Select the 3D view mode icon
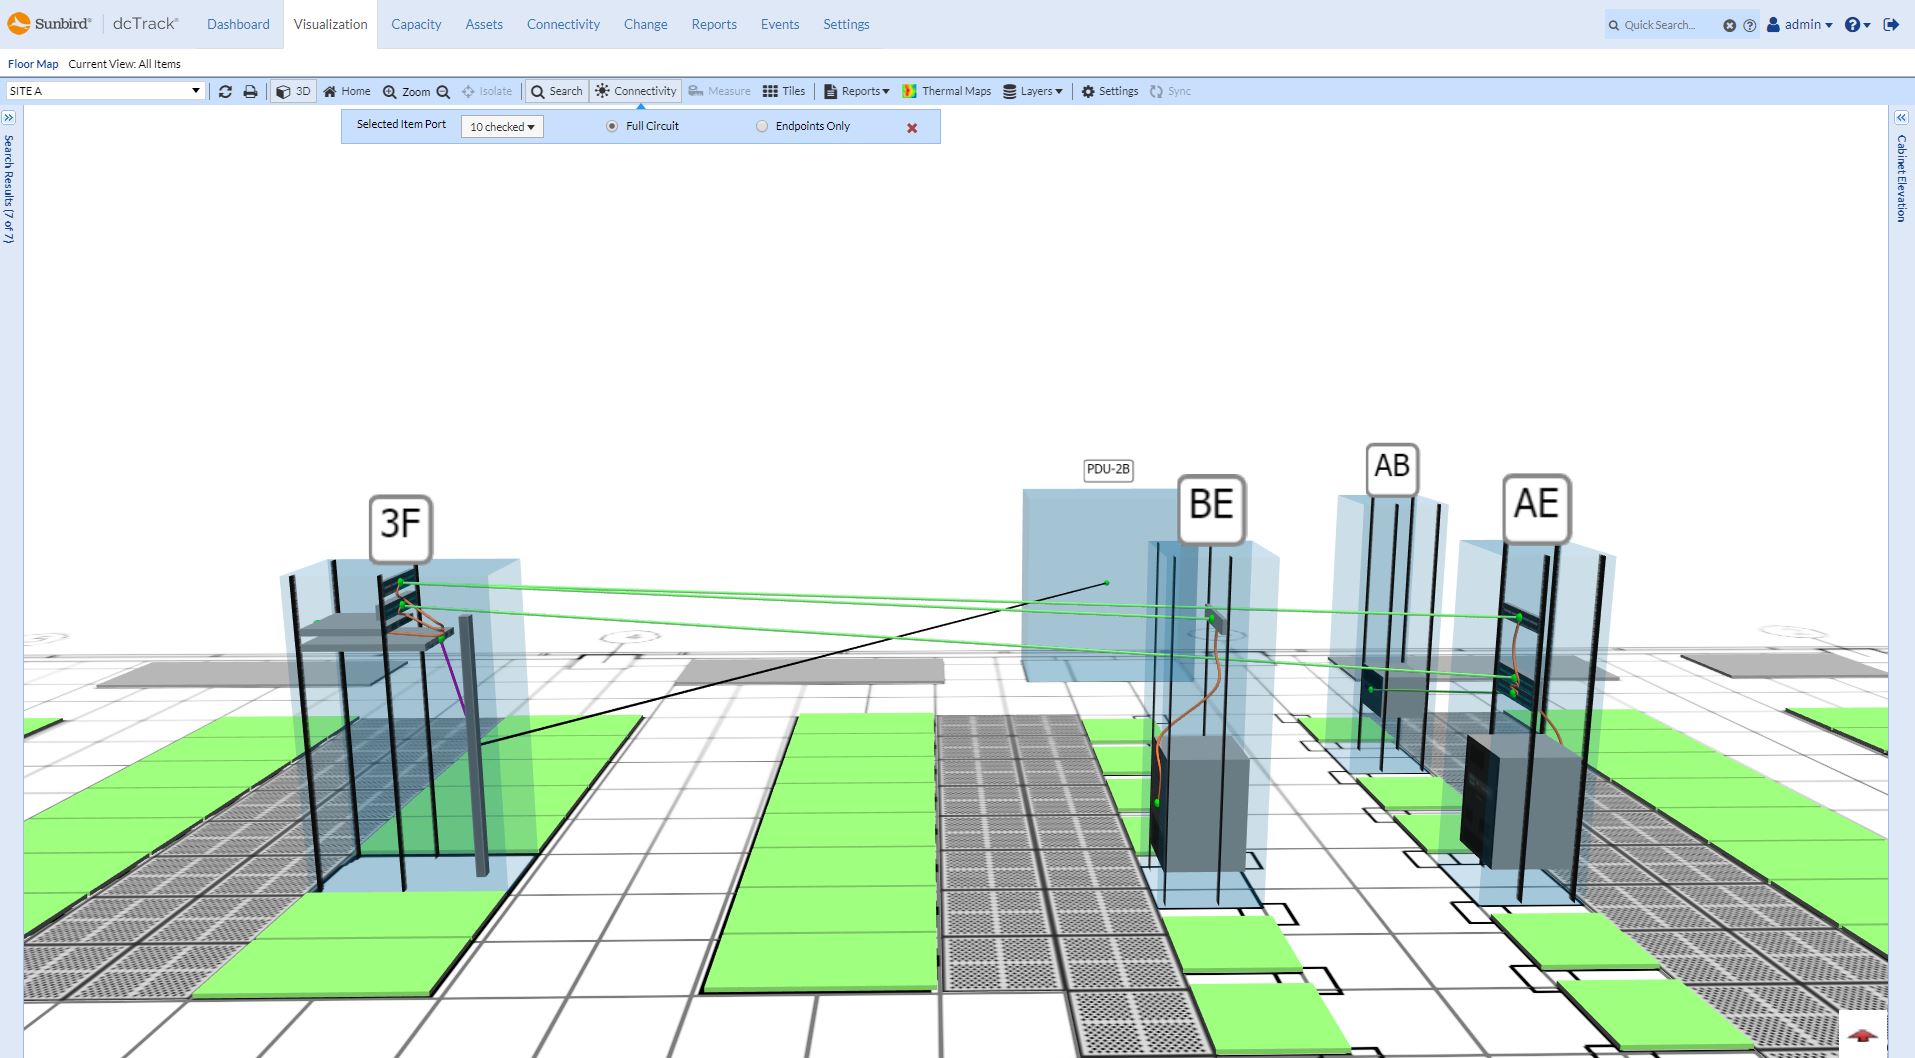Image resolution: width=1915 pixels, height=1058 pixels. coord(292,91)
